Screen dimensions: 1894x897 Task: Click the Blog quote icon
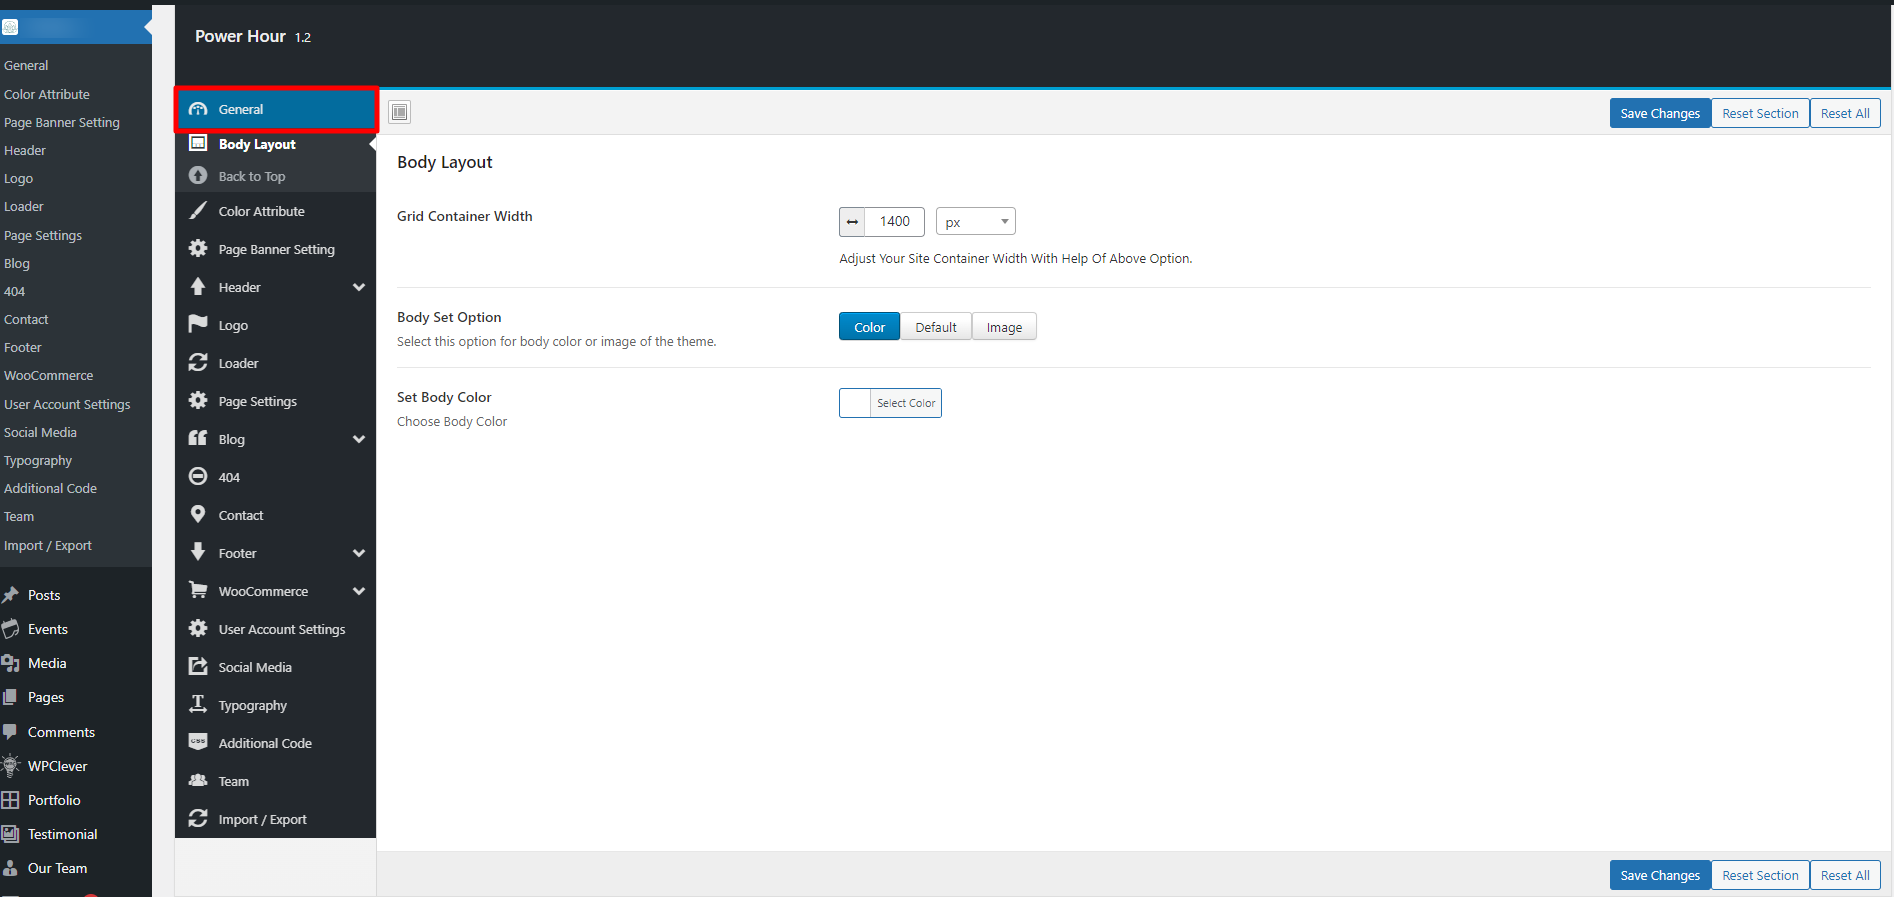point(198,438)
